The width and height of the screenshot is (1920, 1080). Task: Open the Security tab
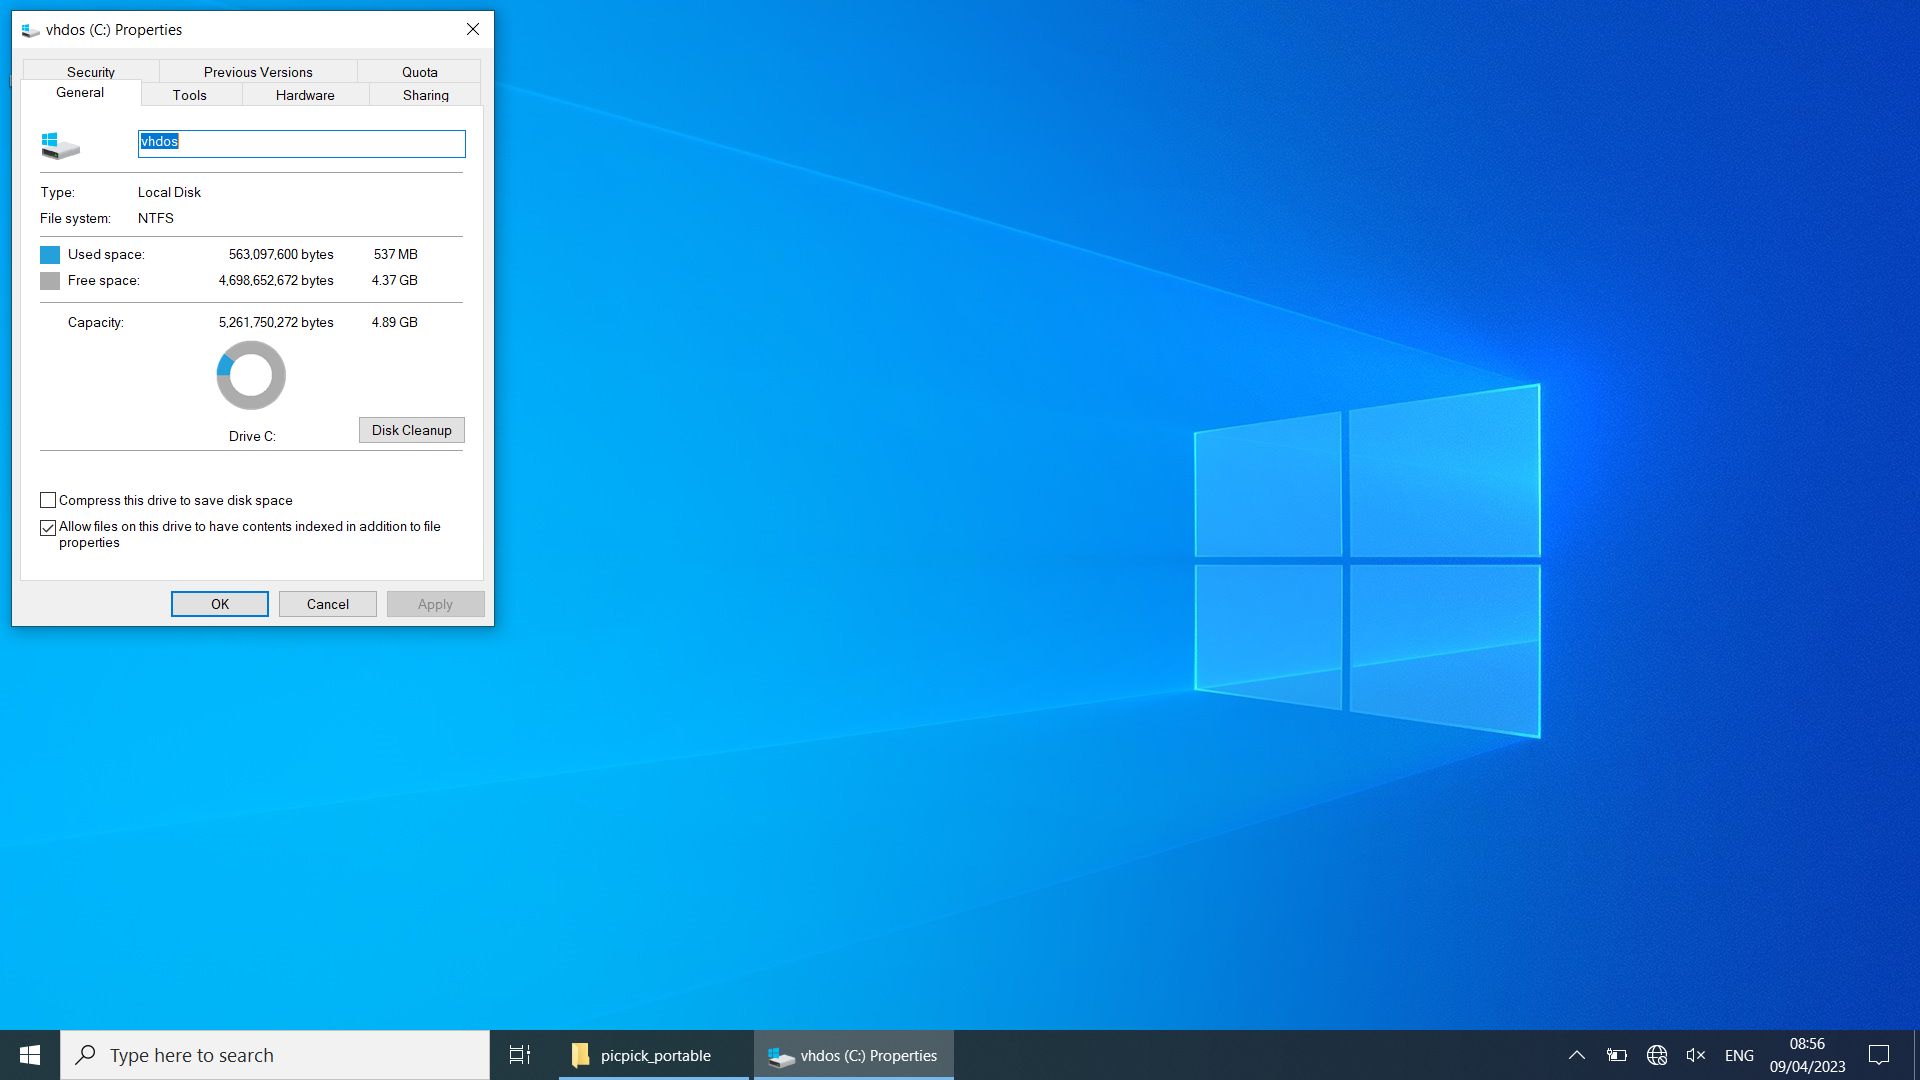(91, 72)
